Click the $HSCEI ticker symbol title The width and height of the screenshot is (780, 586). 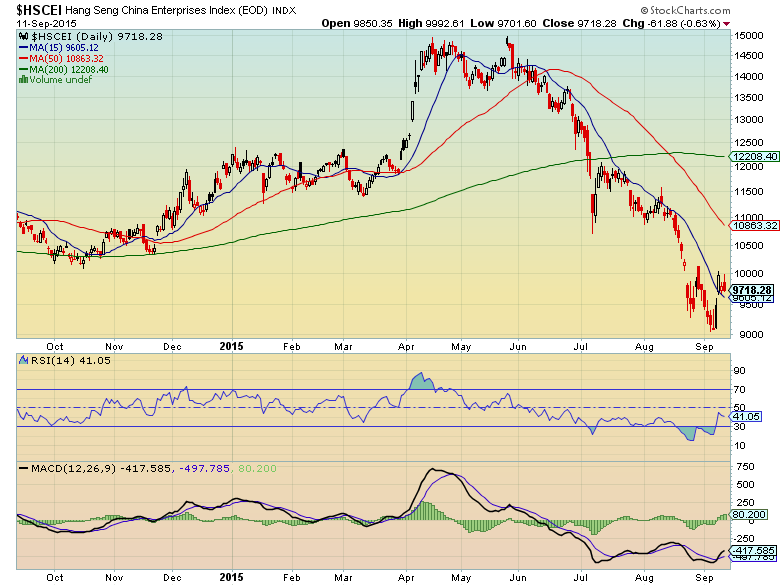pyautogui.click(x=31, y=8)
